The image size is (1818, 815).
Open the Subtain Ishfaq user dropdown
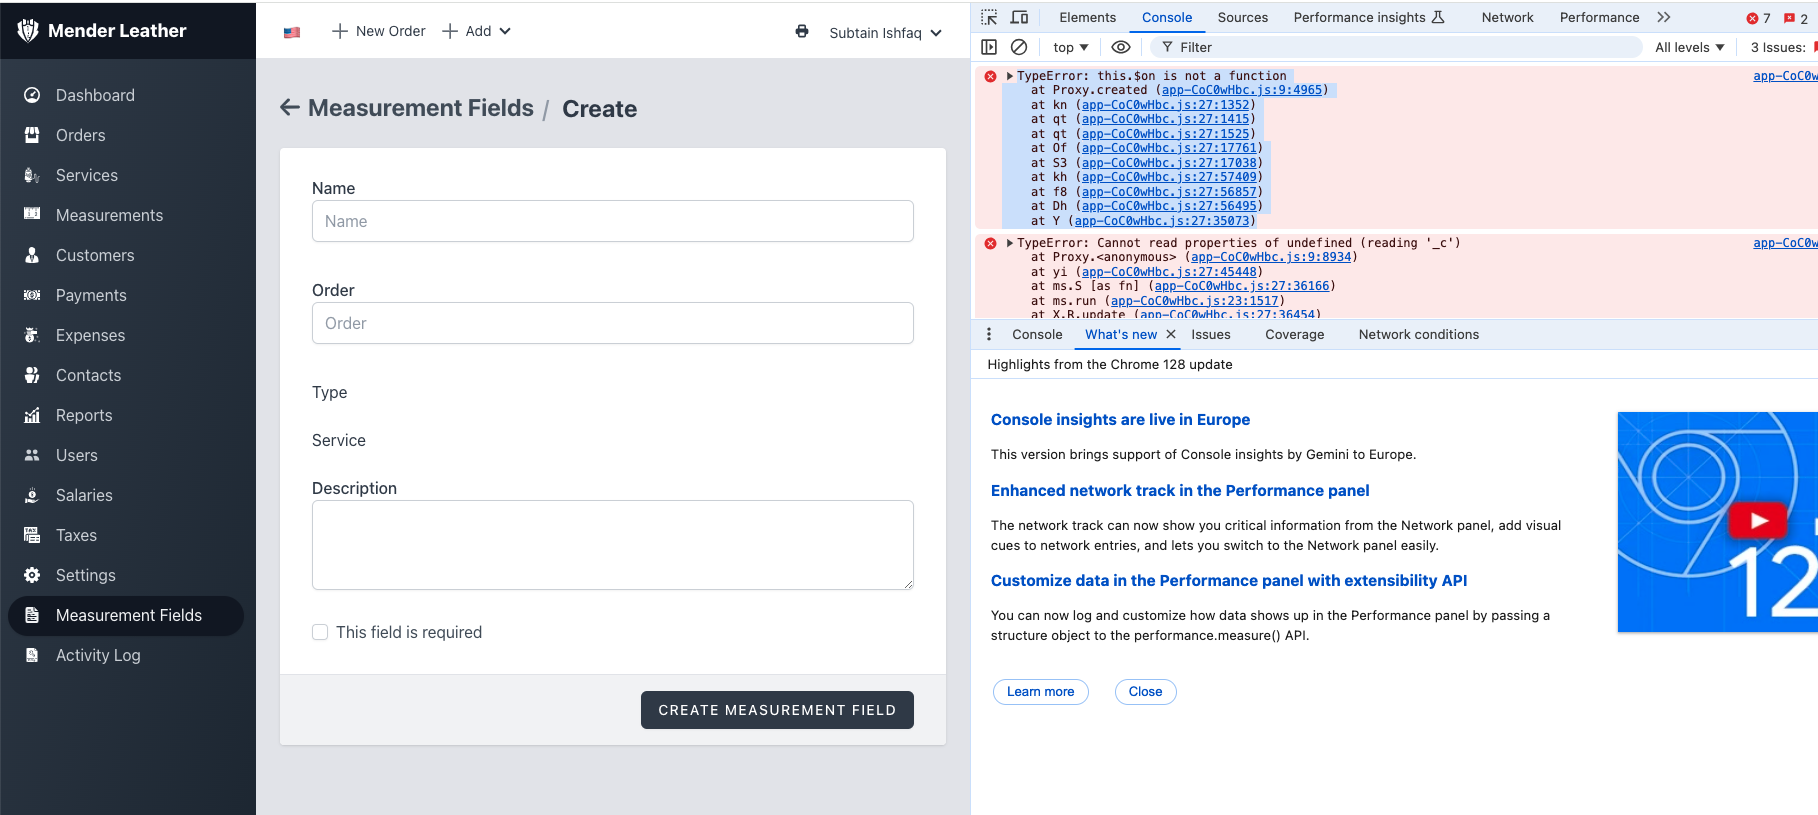coord(885,33)
